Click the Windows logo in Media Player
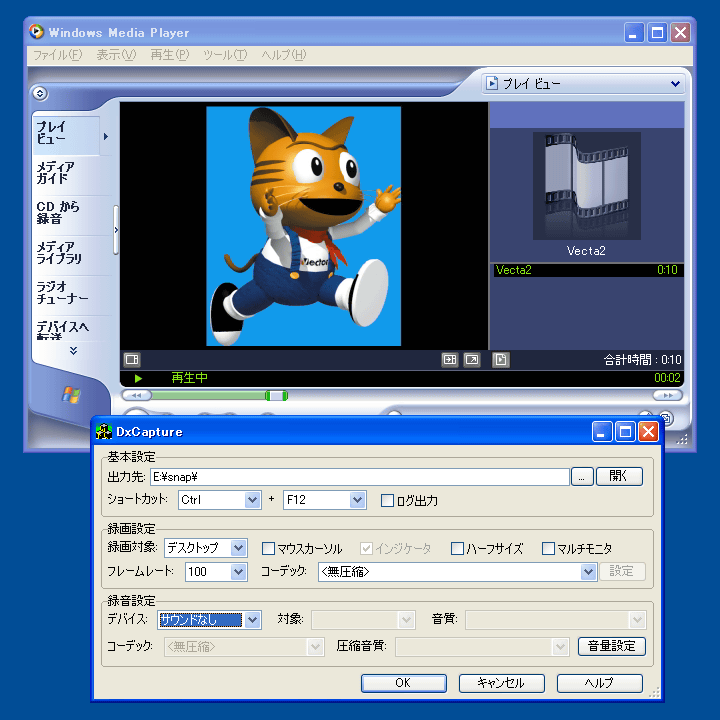This screenshot has width=720, height=720. 72,394
